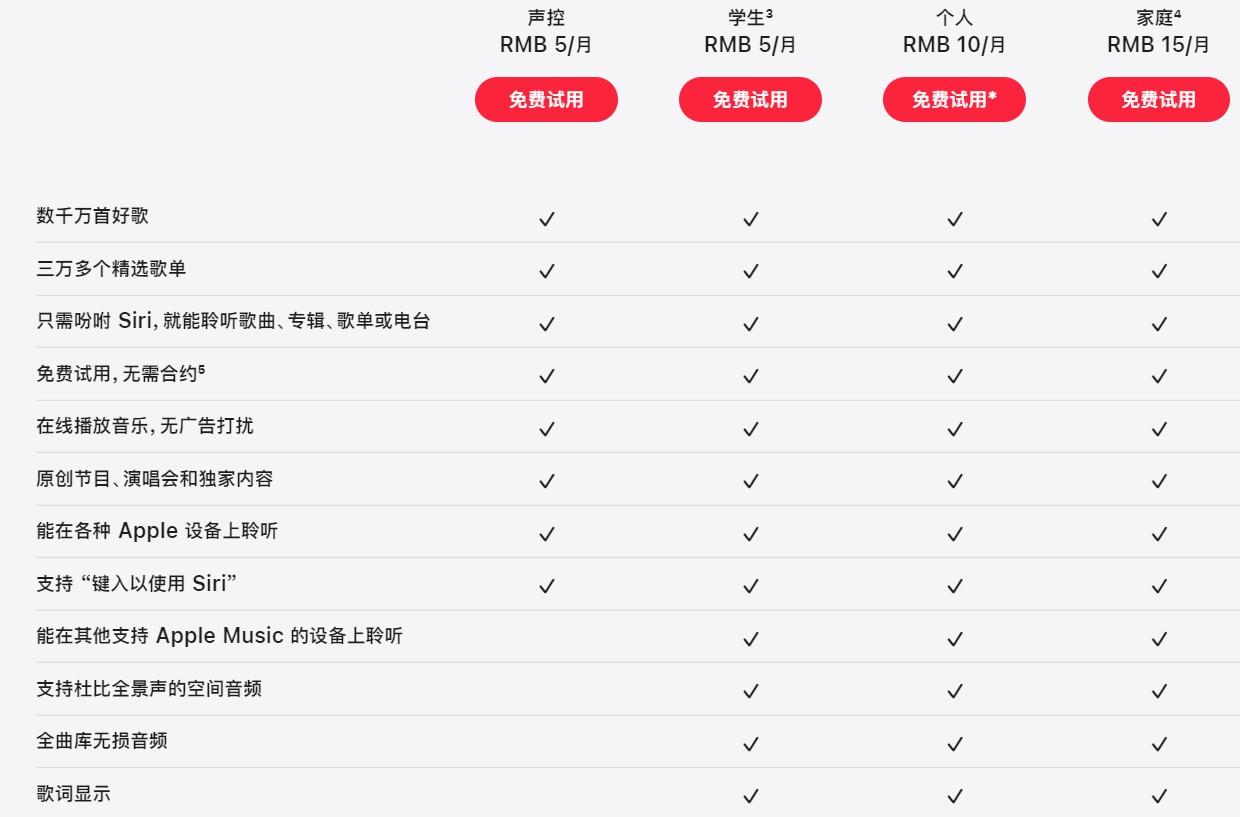Start free trial for 家庭 plan
The width and height of the screenshot is (1240, 817).
coord(1158,100)
